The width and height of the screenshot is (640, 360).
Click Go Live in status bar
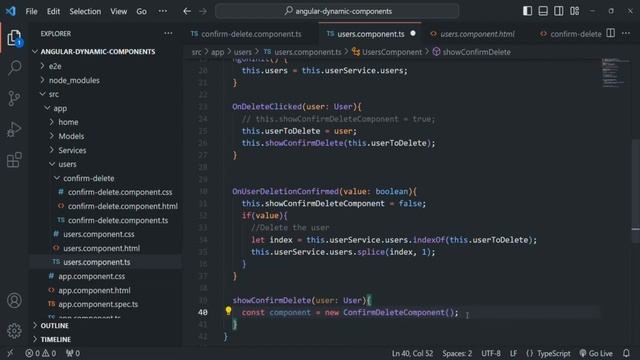[x=596, y=353]
